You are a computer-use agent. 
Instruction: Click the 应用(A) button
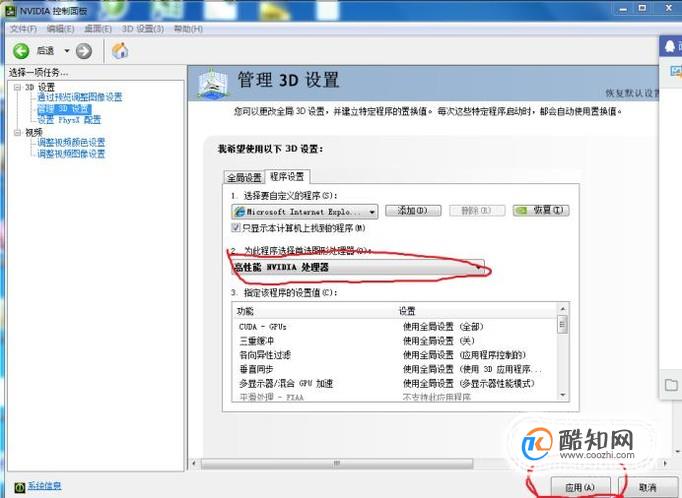580,487
